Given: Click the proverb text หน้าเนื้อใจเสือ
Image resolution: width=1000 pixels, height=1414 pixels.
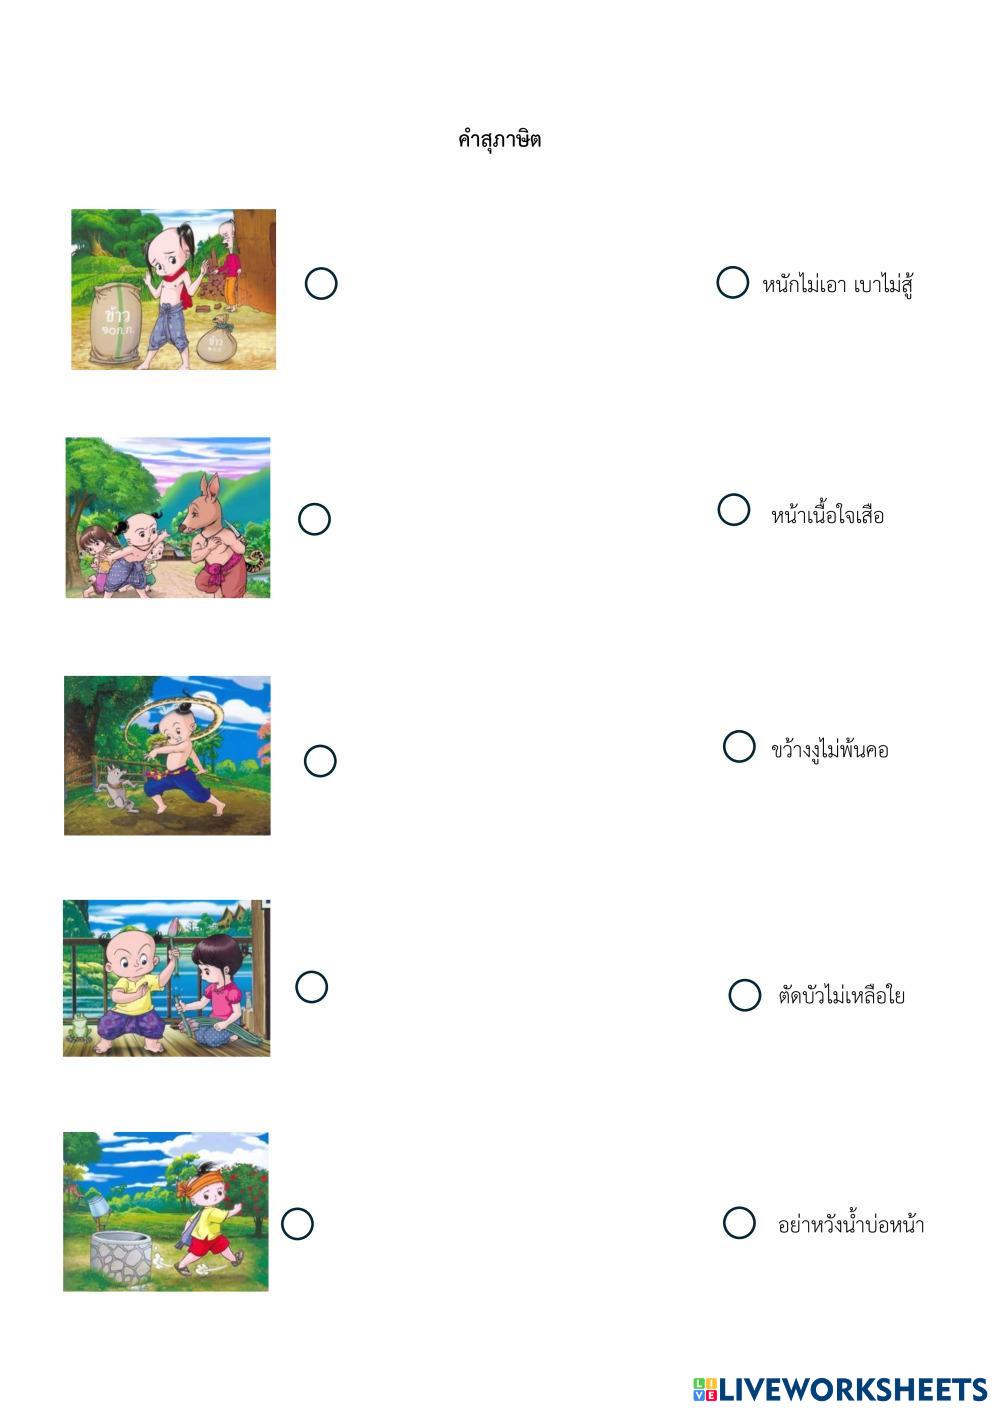Looking at the screenshot, I should [828, 516].
